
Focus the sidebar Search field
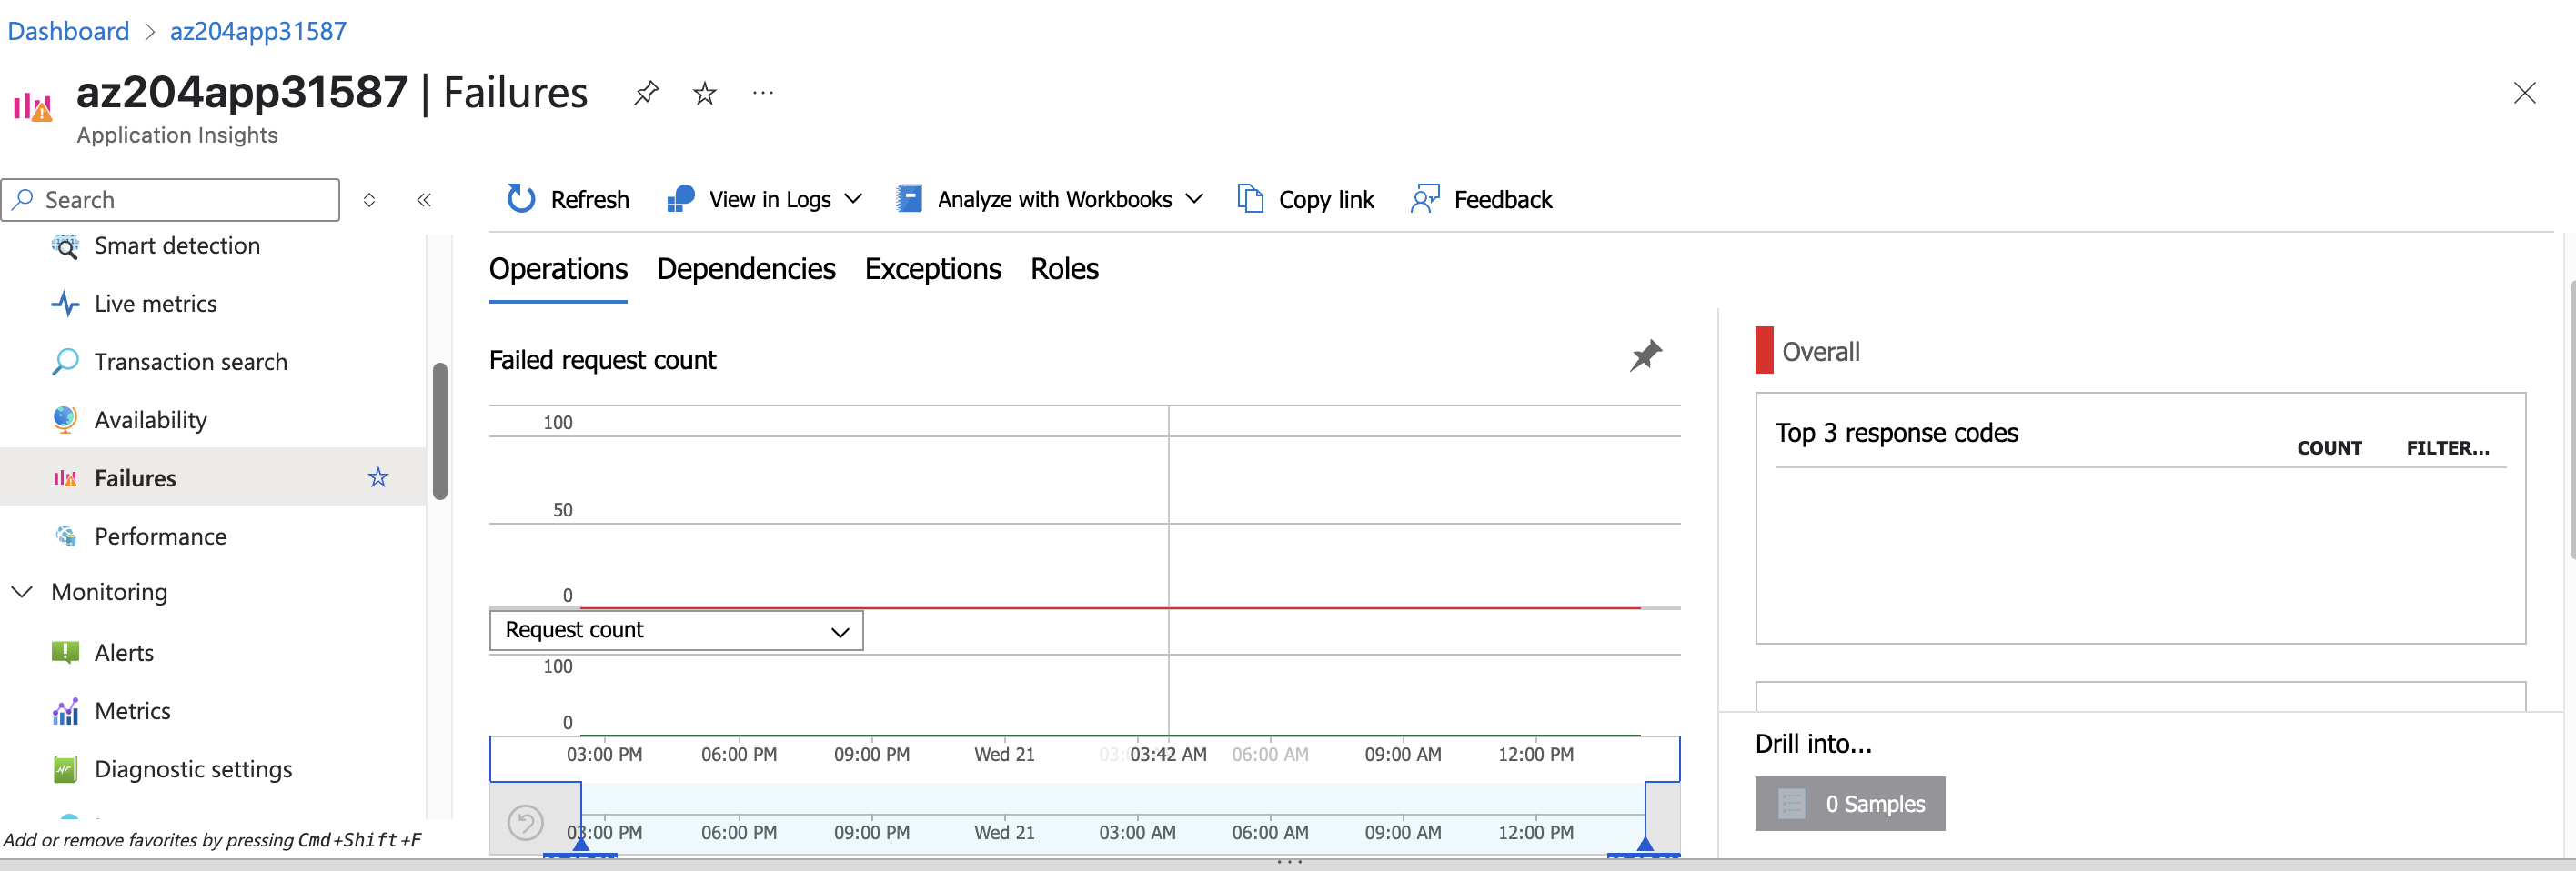point(171,200)
